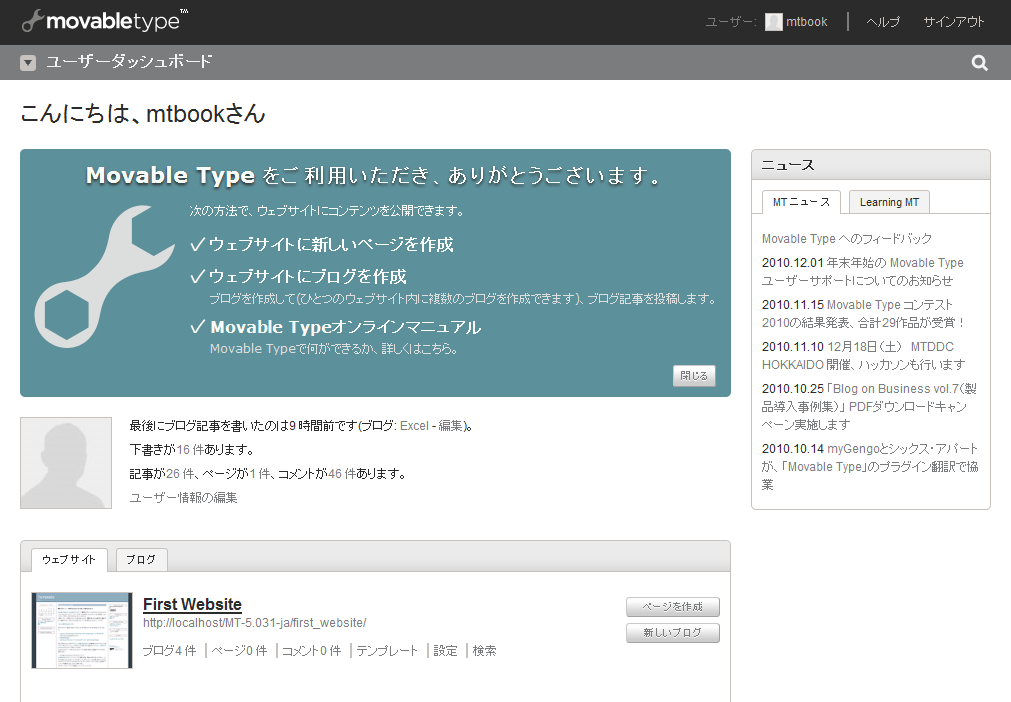Open the 2010.12.01 year-end support news
The image size is (1011, 702).
tap(863, 272)
